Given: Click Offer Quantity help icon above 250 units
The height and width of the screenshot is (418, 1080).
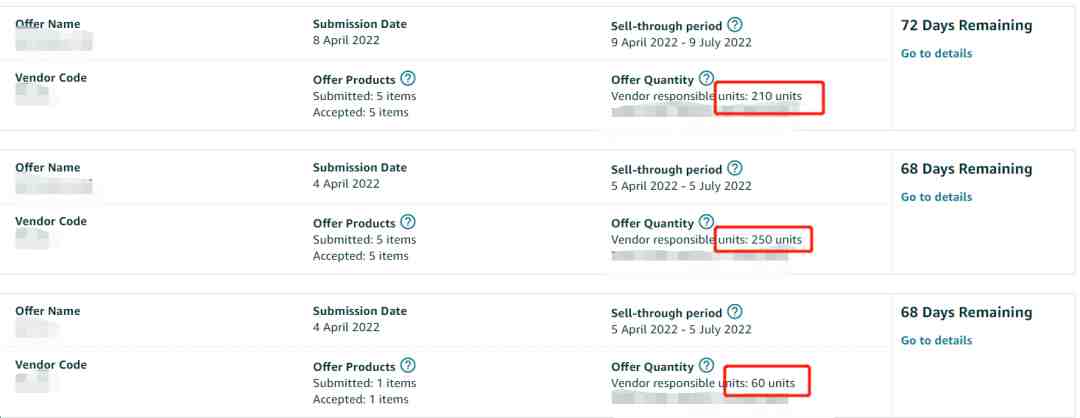Looking at the screenshot, I should (706, 222).
